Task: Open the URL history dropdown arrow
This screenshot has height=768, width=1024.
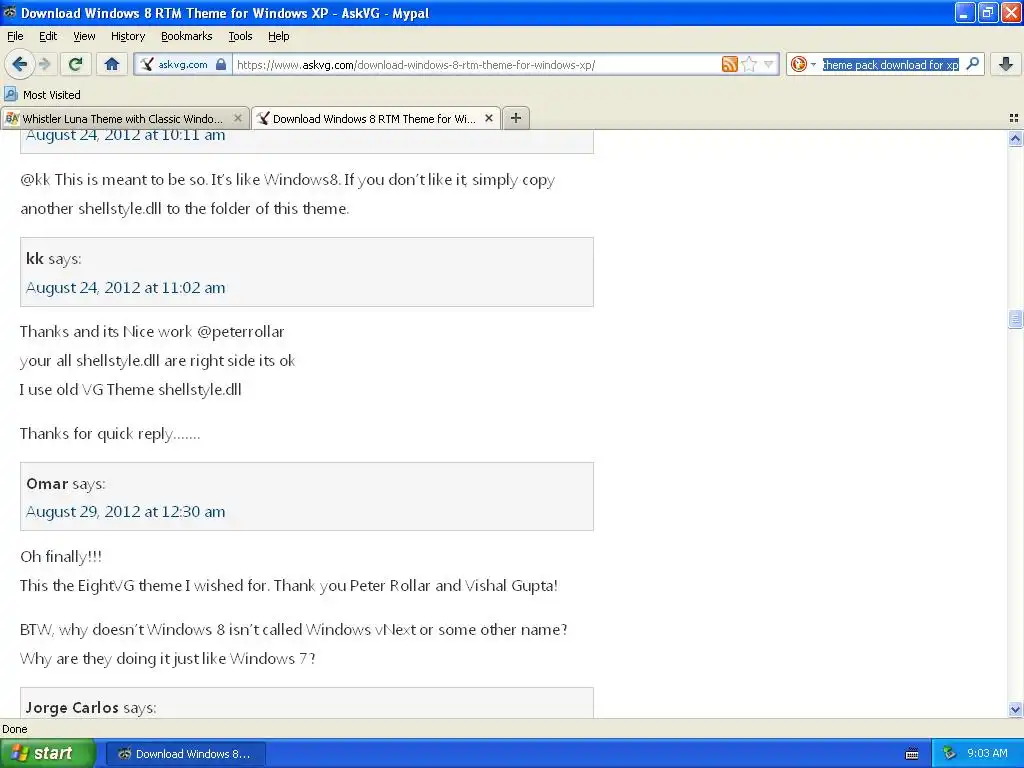Action: point(769,64)
